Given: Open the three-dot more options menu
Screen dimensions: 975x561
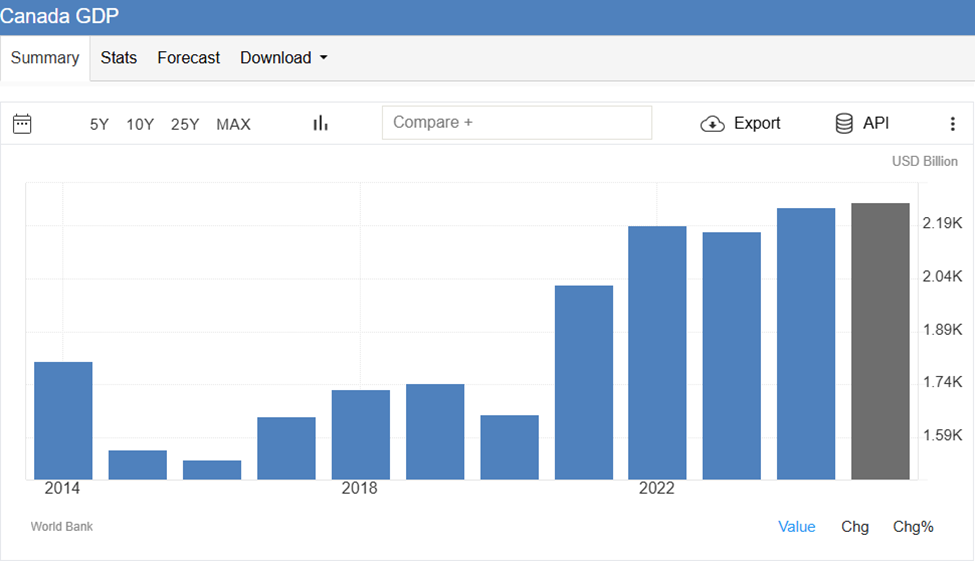Looking at the screenshot, I should coord(952,124).
